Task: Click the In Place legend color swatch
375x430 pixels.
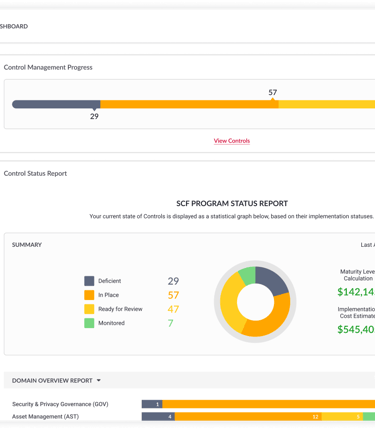Action: coord(89,295)
